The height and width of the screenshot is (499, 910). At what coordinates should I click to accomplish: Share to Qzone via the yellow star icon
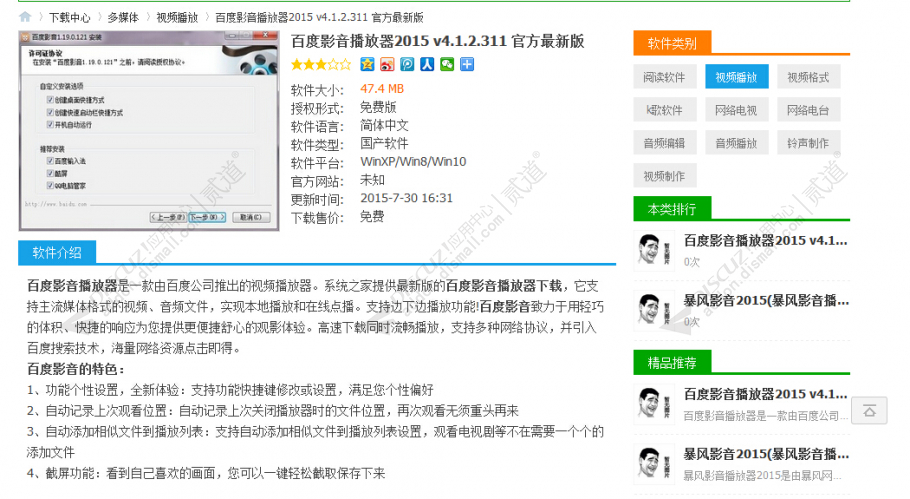(367, 64)
